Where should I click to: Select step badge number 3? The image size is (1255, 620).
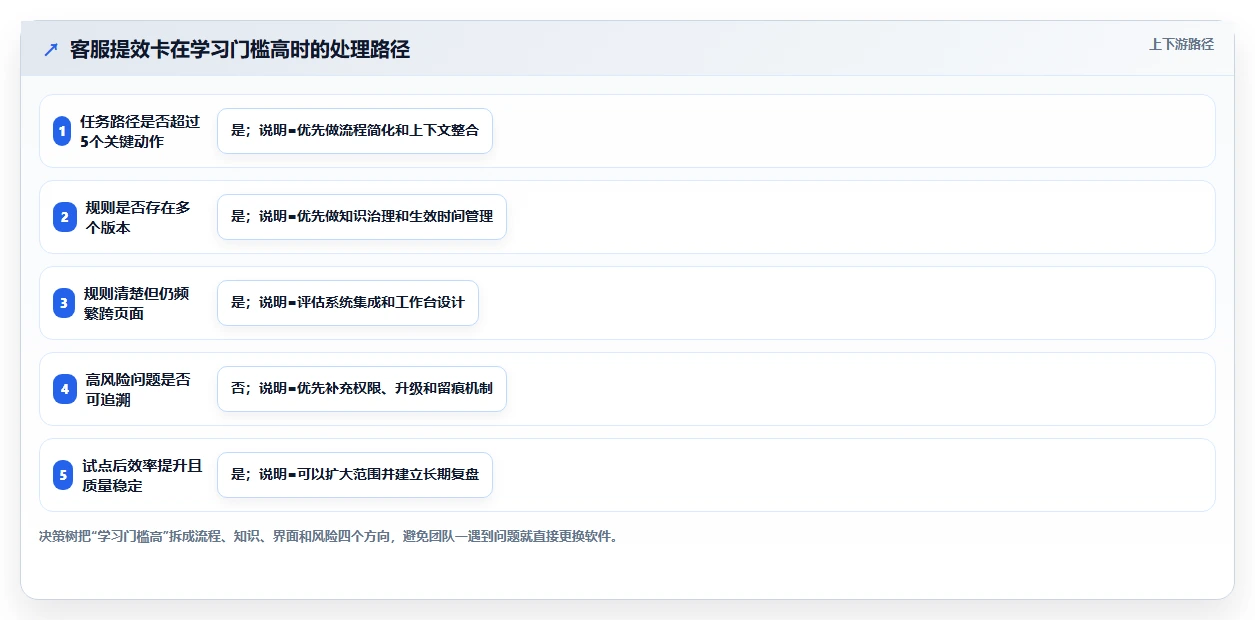tap(64, 303)
